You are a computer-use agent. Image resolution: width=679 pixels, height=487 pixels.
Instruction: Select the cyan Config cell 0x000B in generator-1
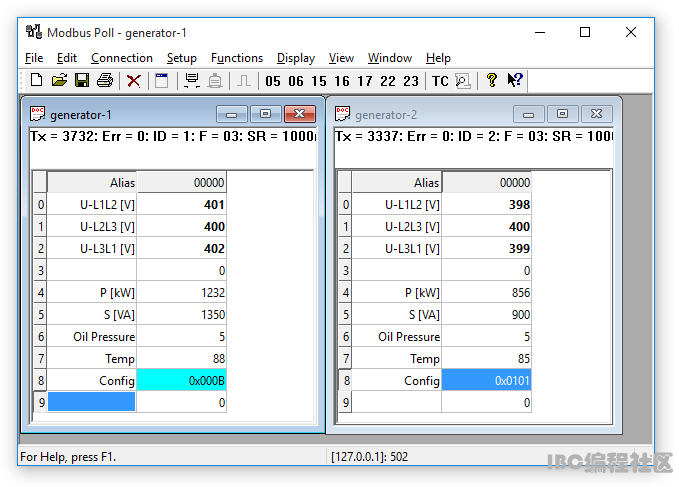[x=181, y=380]
